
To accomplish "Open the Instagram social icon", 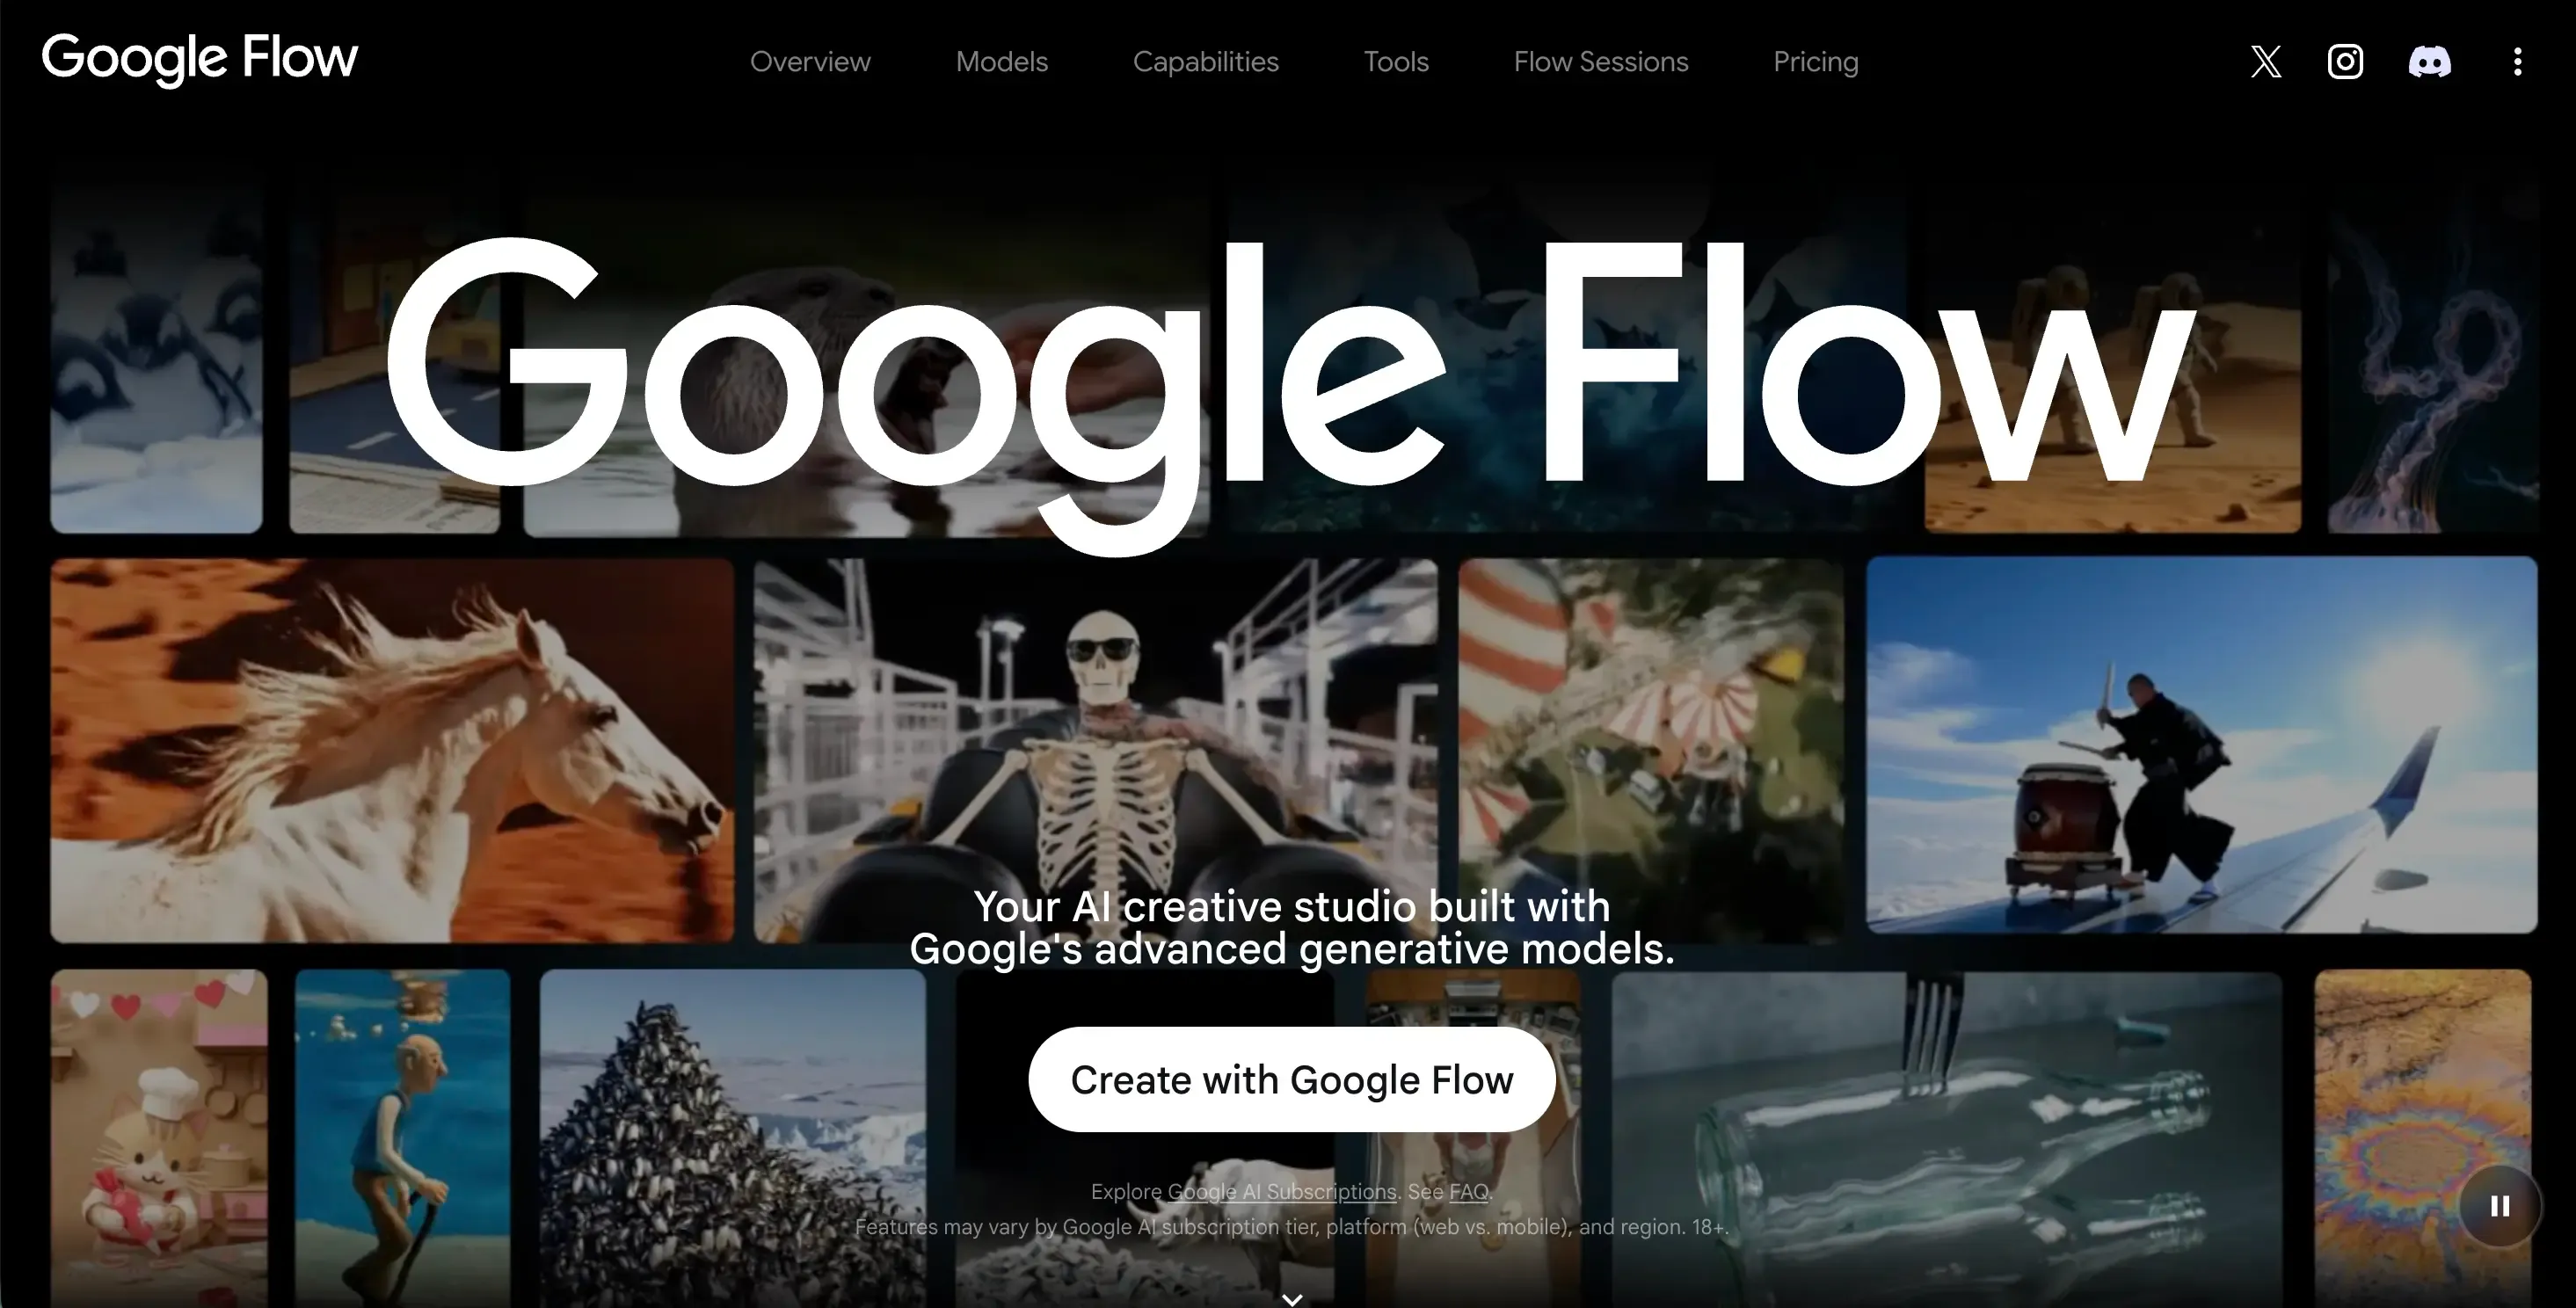I will 2345,62.
